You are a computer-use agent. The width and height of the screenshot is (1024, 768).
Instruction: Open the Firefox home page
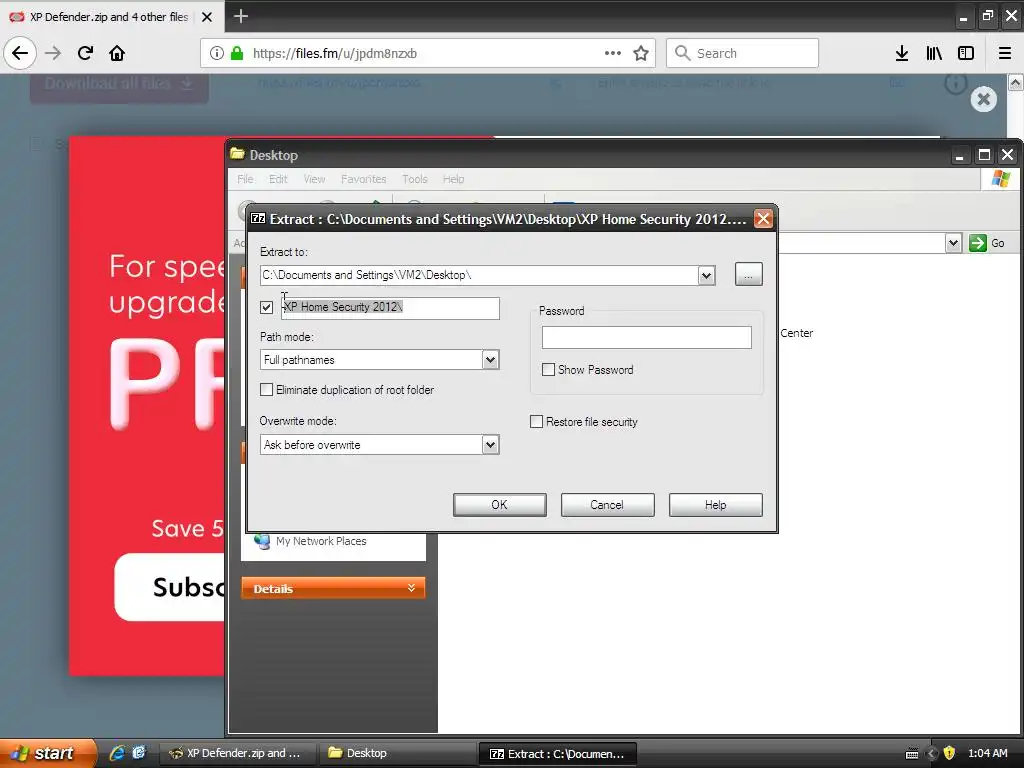coord(117,53)
